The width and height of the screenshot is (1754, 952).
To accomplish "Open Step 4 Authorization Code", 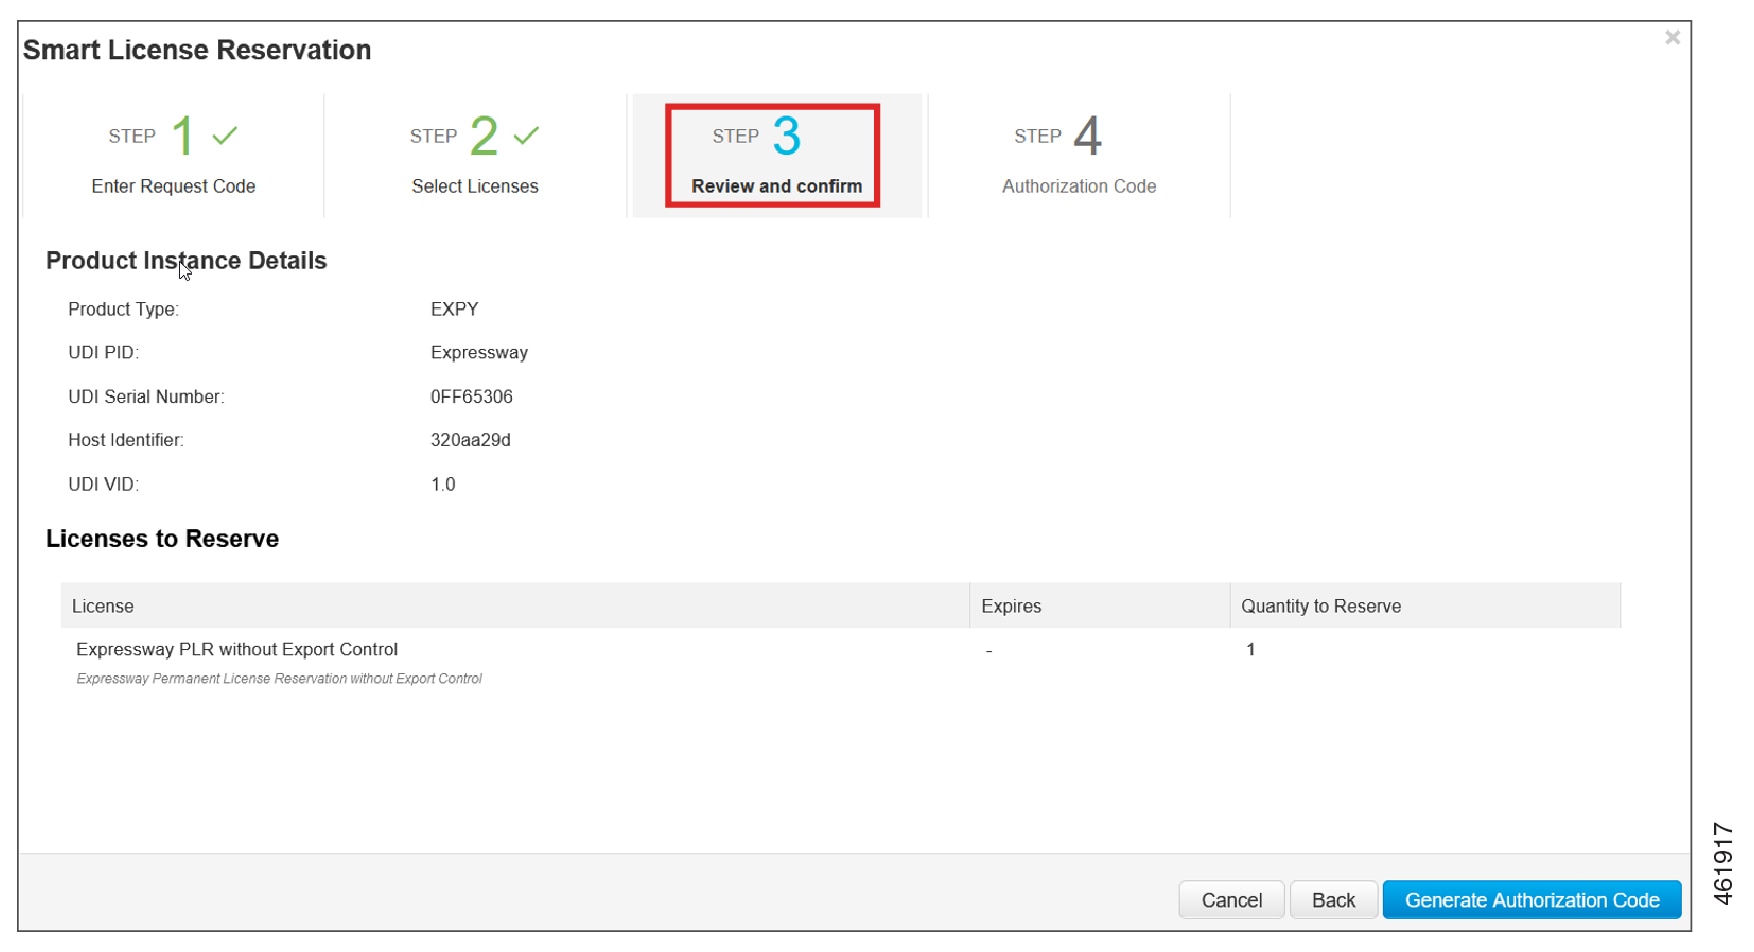I will [x=1079, y=155].
